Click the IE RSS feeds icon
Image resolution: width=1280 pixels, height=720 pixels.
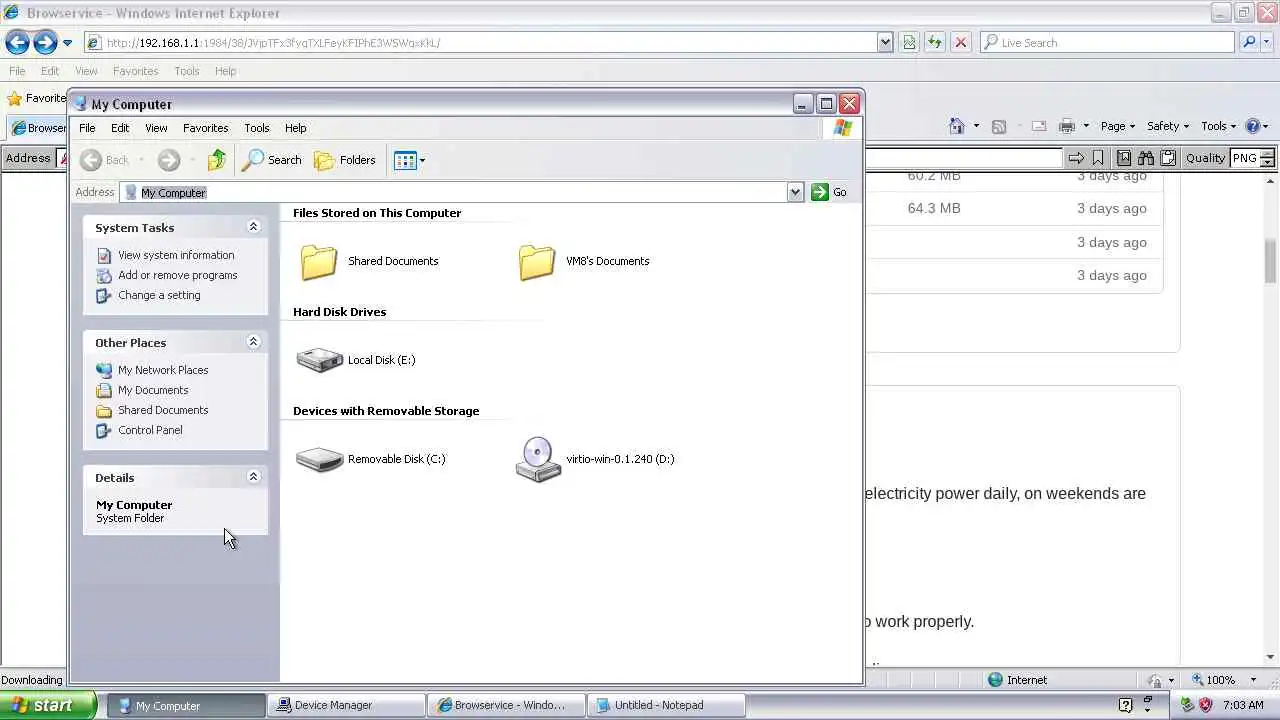[x=998, y=126]
